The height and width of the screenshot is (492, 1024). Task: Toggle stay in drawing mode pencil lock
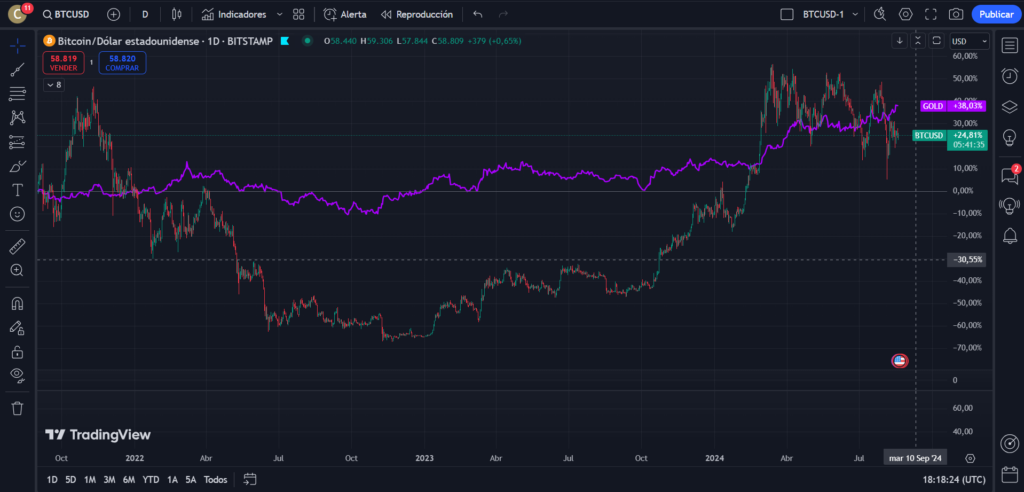coord(18,328)
